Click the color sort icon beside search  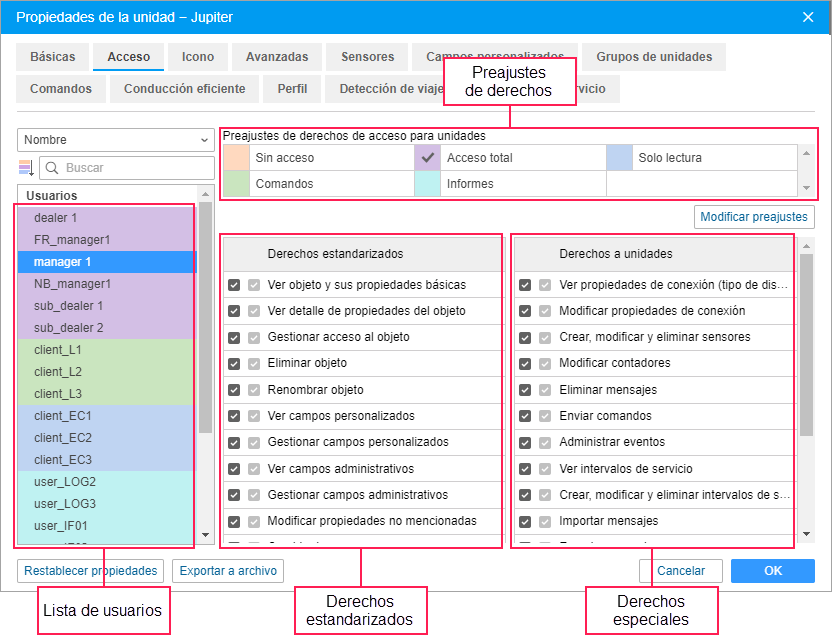(26, 168)
